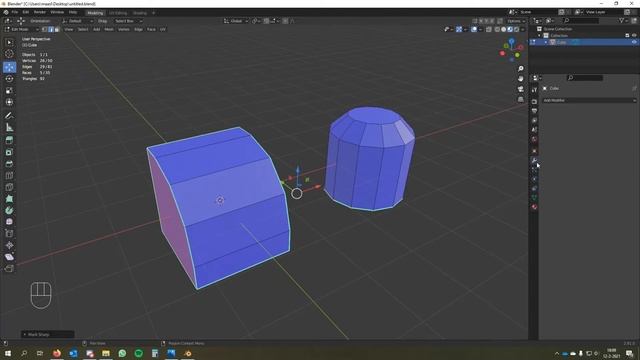Collapse the Collection tree item
This screenshot has height=360, width=640.
(540, 36)
